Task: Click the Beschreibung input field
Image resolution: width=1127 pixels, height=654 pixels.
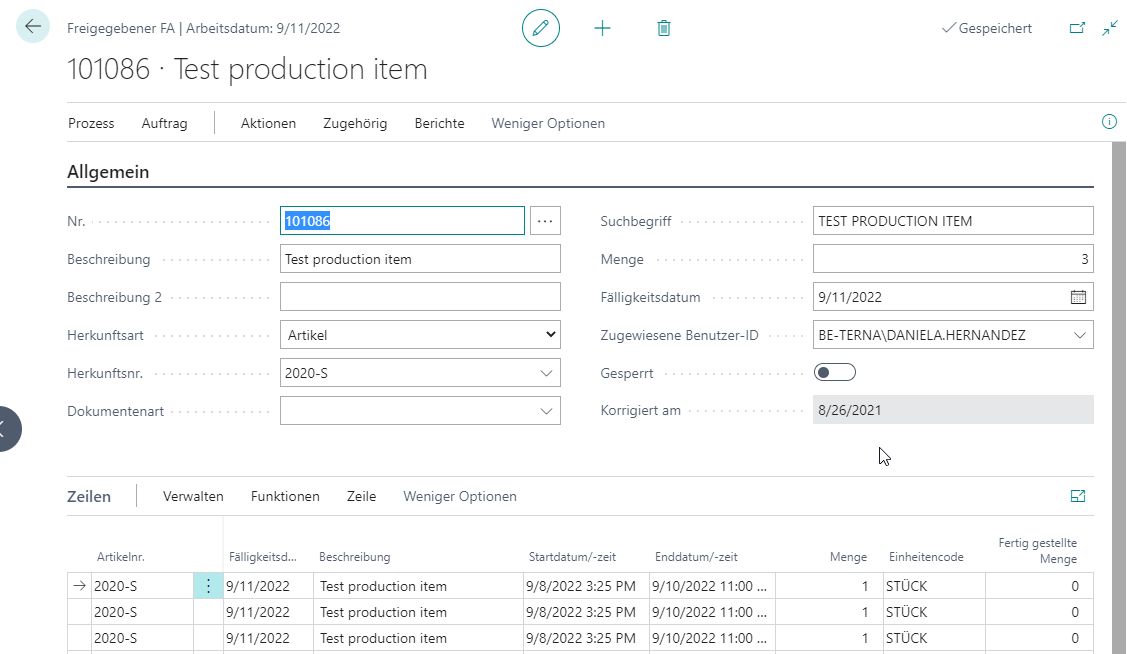Action: (x=420, y=259)
